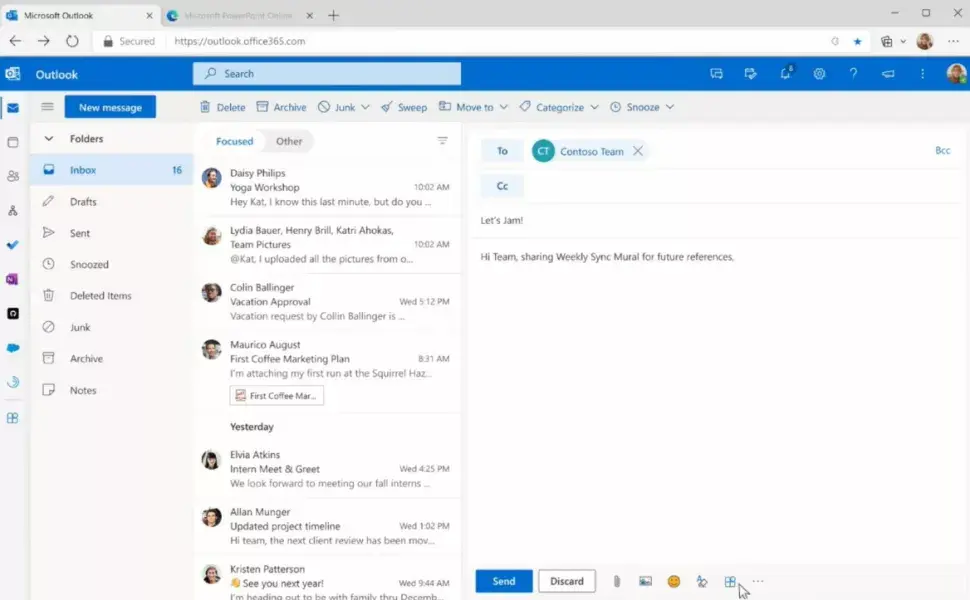Open Elvia Atkins Intern Meet & Greet email
This screenshot has width=970, height=600.
[x=328, y=469]
